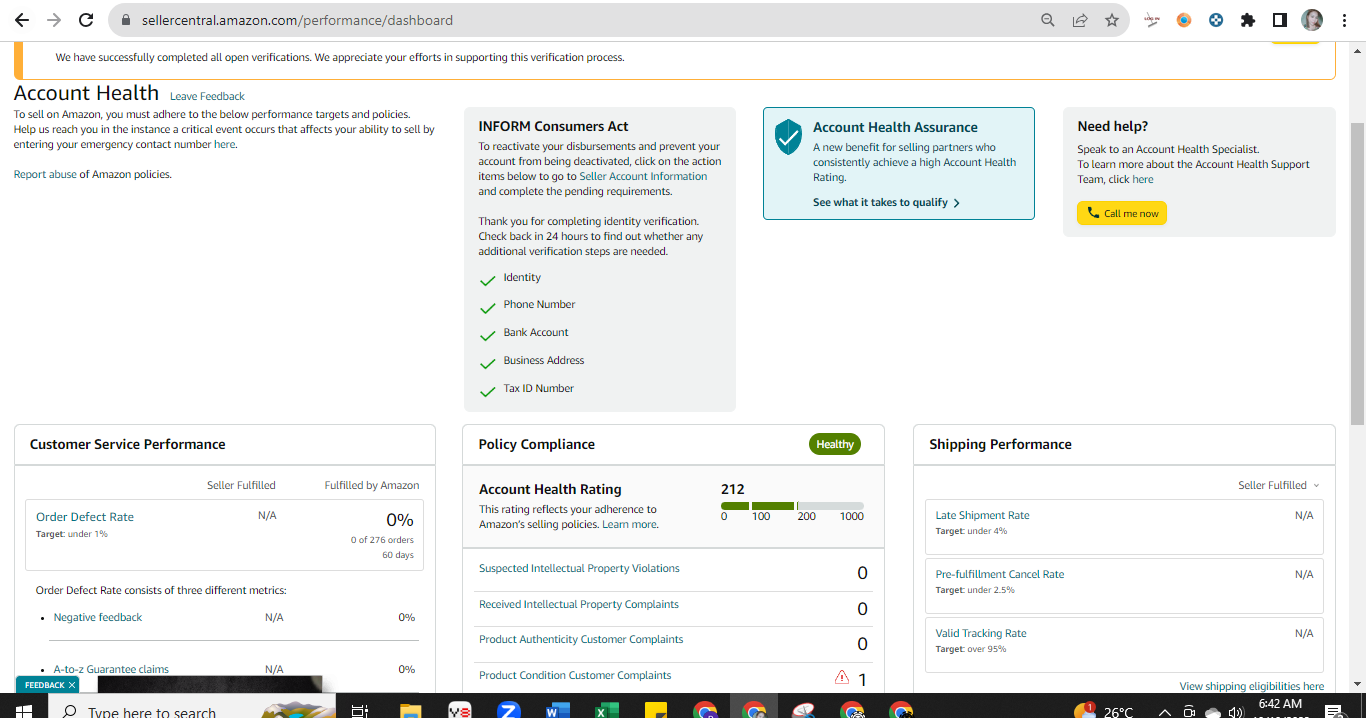Go back to the previous page
This screenshot has width=1366, height=718.
(x=22, y=20)
